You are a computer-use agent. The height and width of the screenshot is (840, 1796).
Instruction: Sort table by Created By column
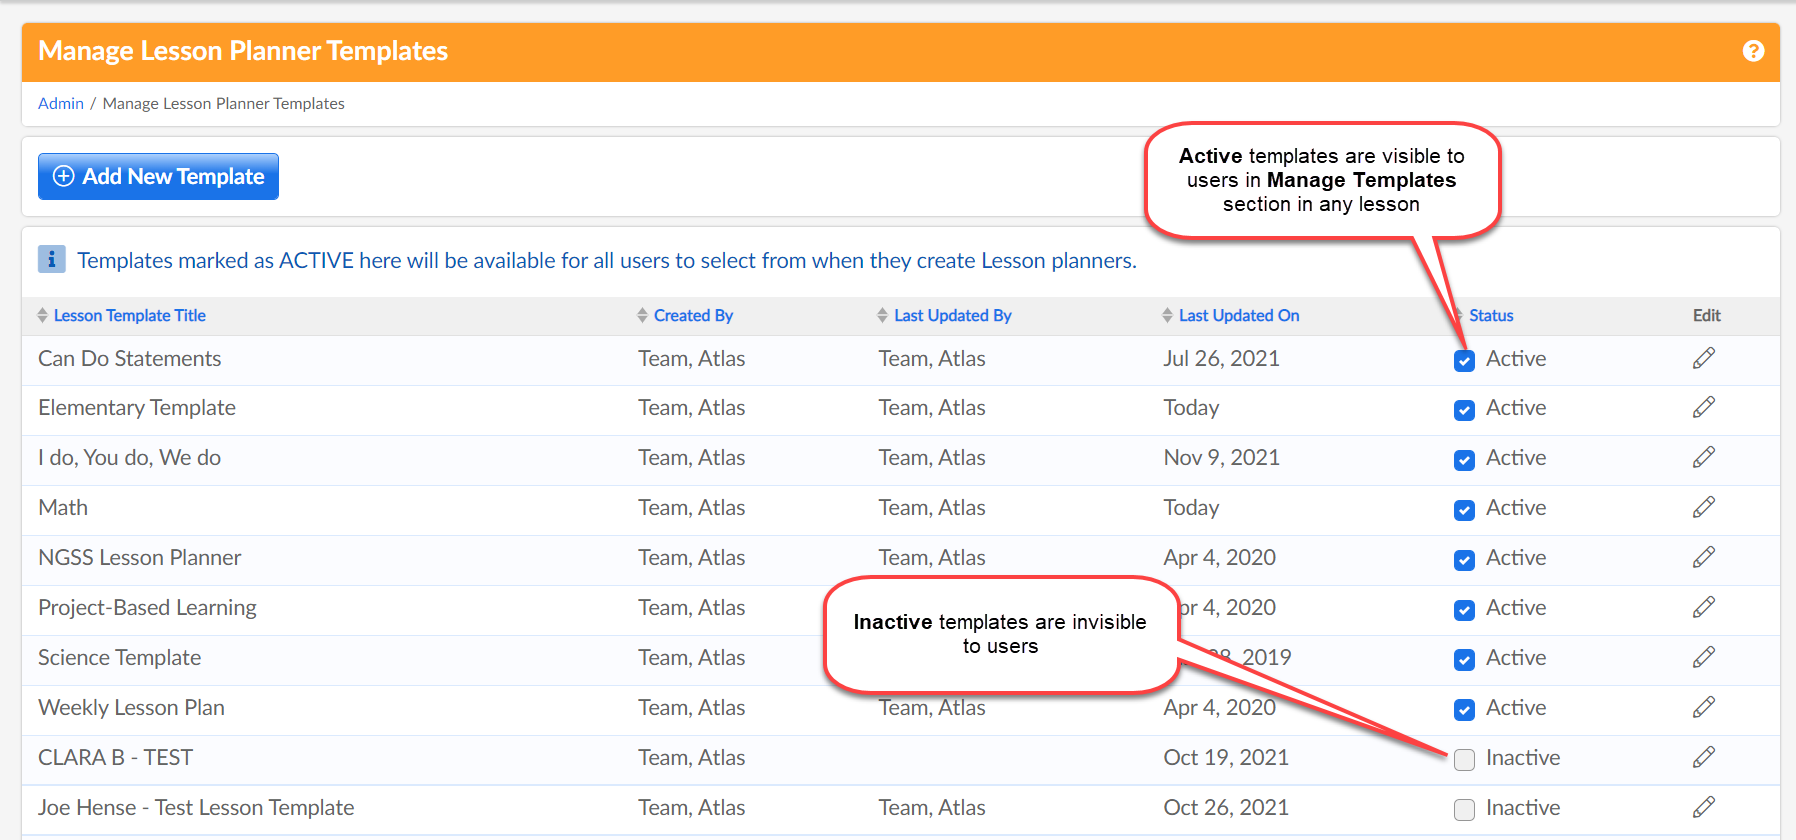pyautogui.click(x=693, y=315)
